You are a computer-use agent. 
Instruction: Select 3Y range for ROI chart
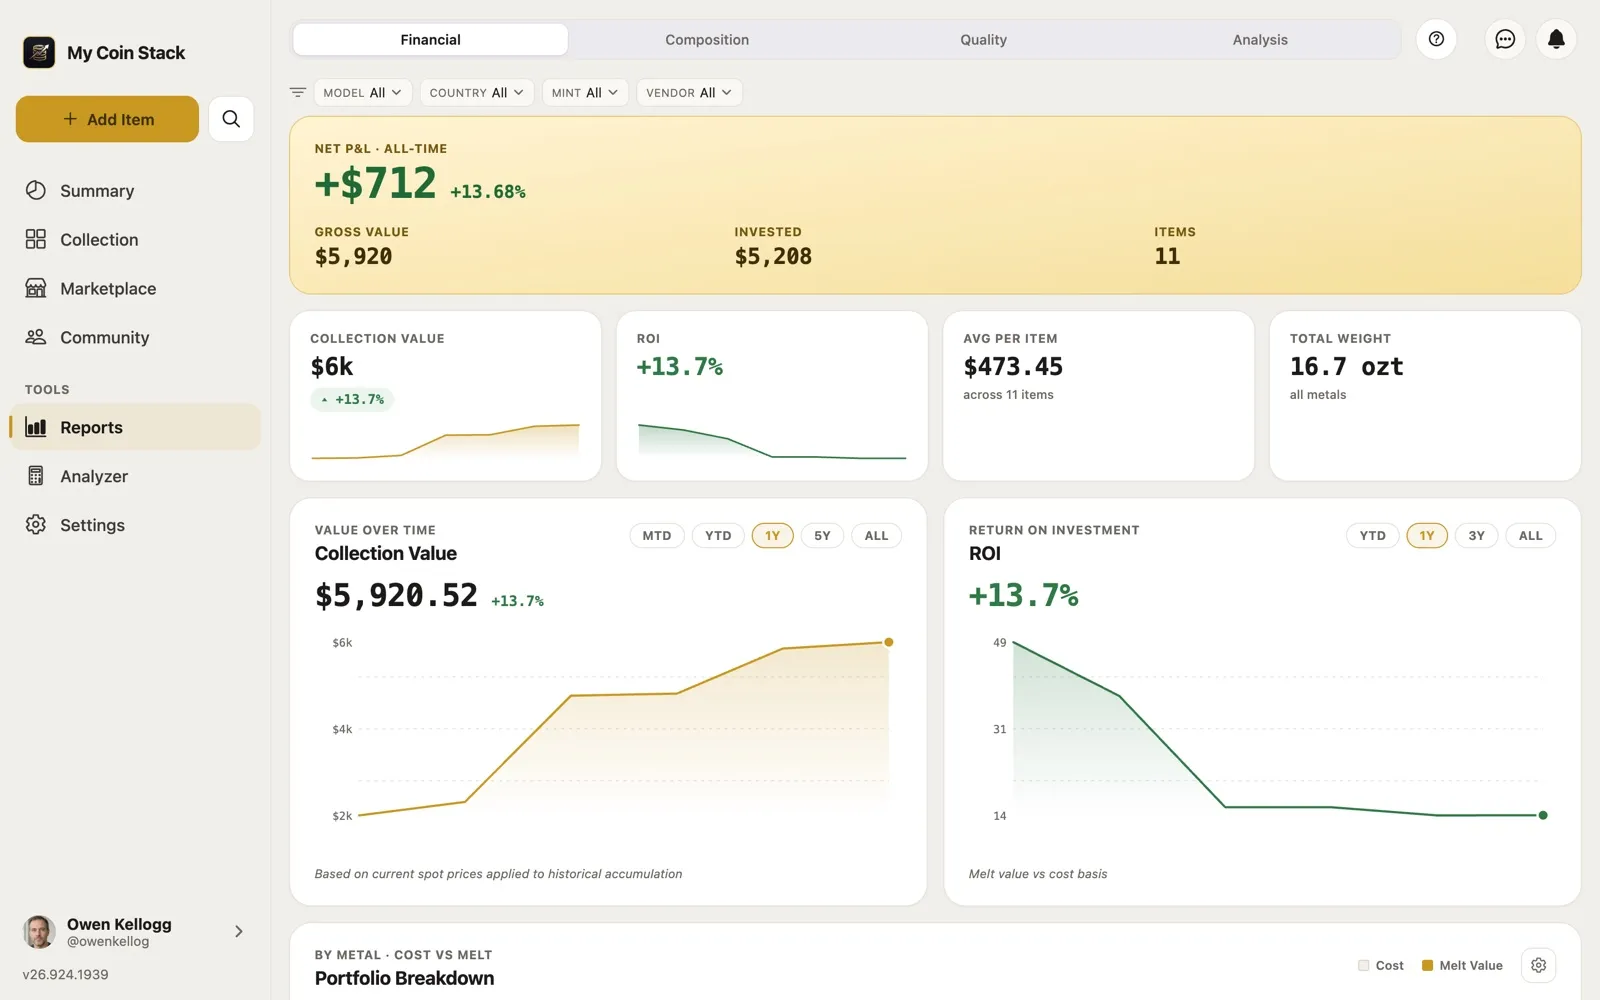[x=1476, y=536]
